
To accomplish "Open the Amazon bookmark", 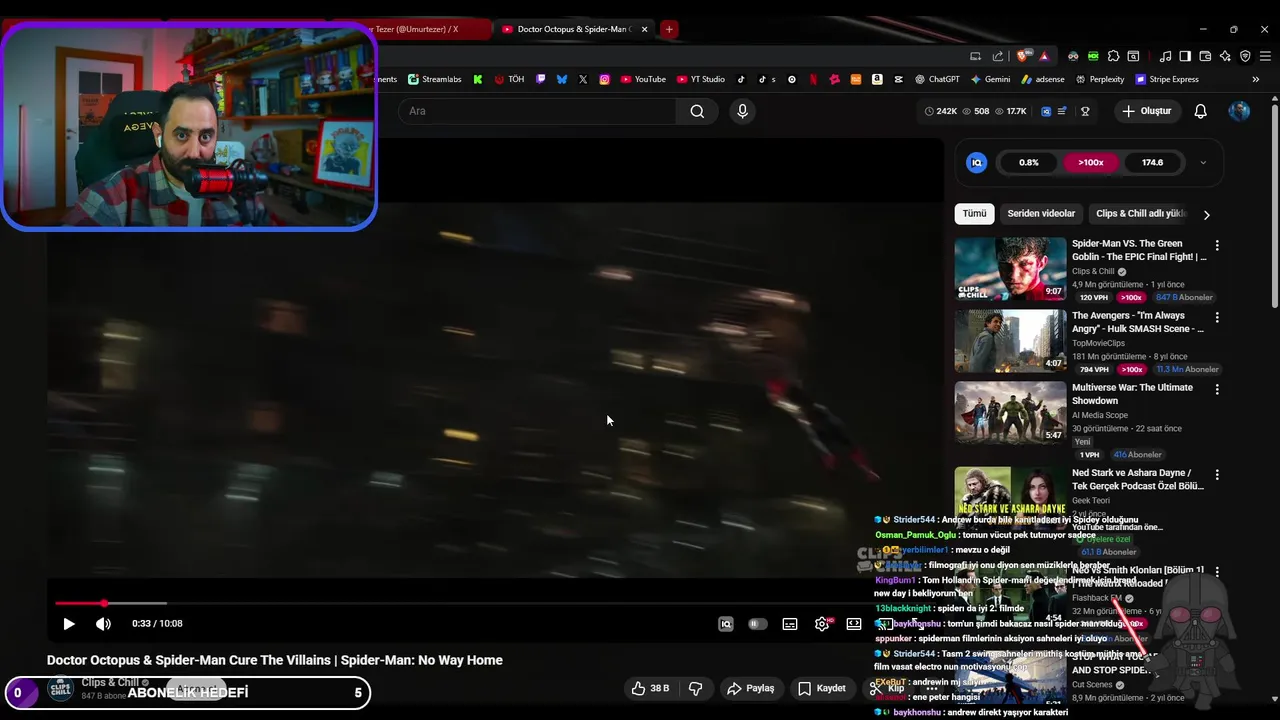I will click(877, 79).
